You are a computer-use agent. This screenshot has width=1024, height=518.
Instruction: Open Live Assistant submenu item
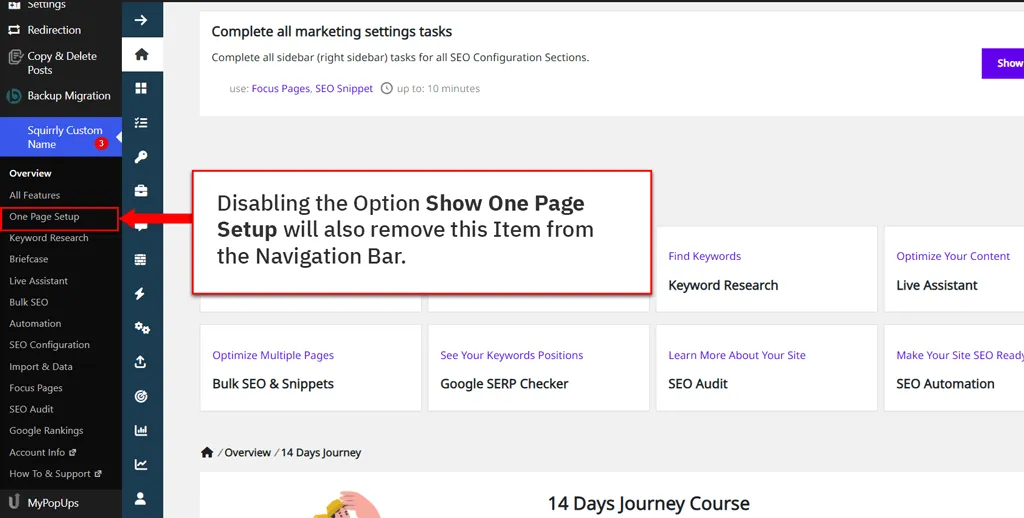tap(39, 280)
